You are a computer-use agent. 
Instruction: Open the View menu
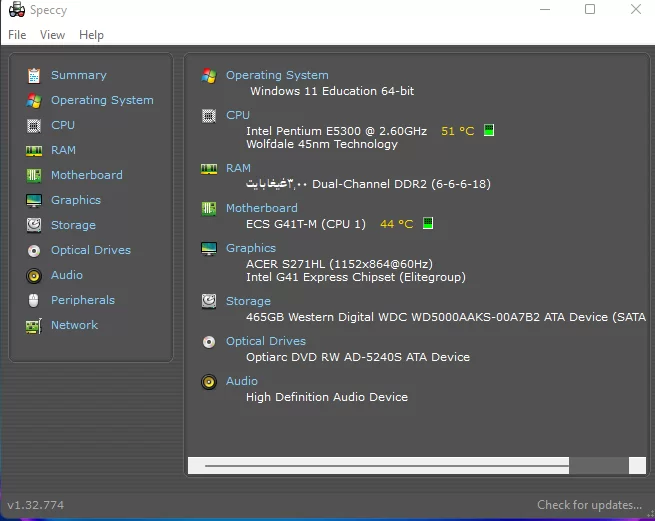[53, 35]
